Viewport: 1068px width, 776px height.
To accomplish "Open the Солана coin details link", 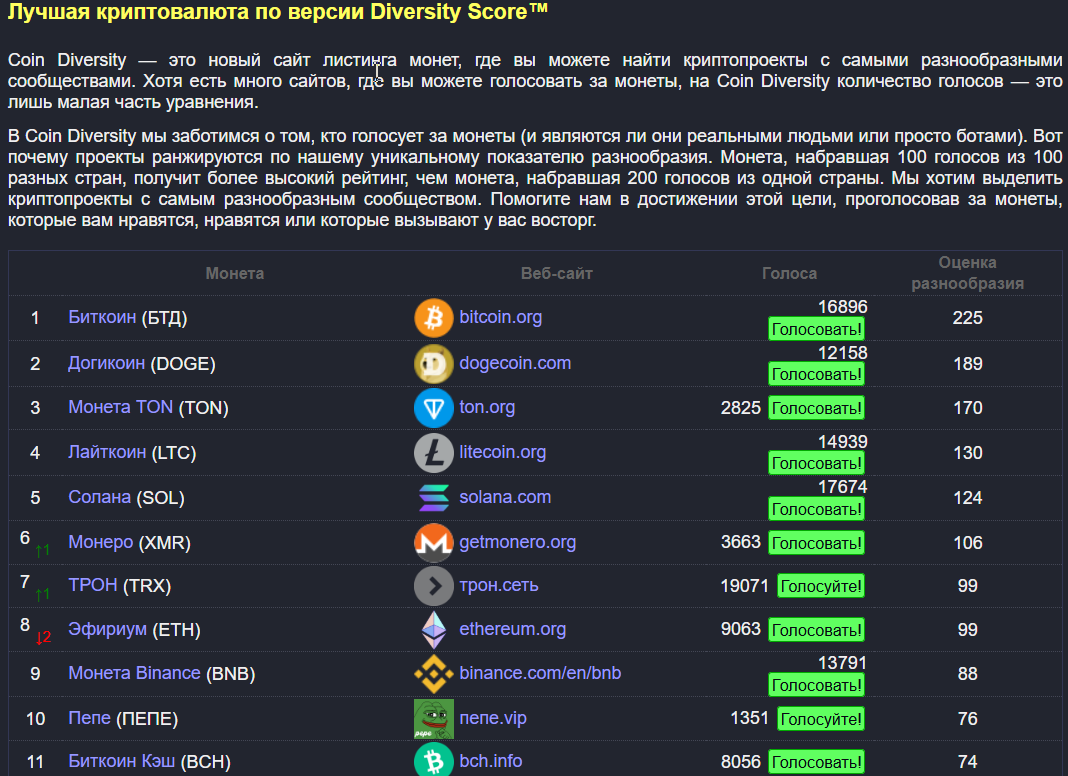I will click(99, 497).
